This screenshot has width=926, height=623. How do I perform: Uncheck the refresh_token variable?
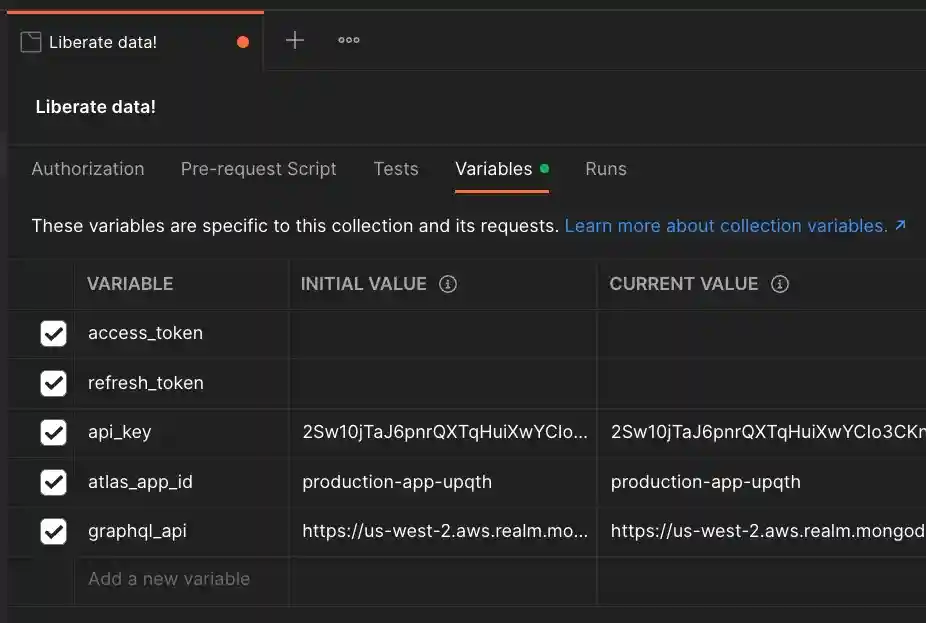click(x=54, y=383)
